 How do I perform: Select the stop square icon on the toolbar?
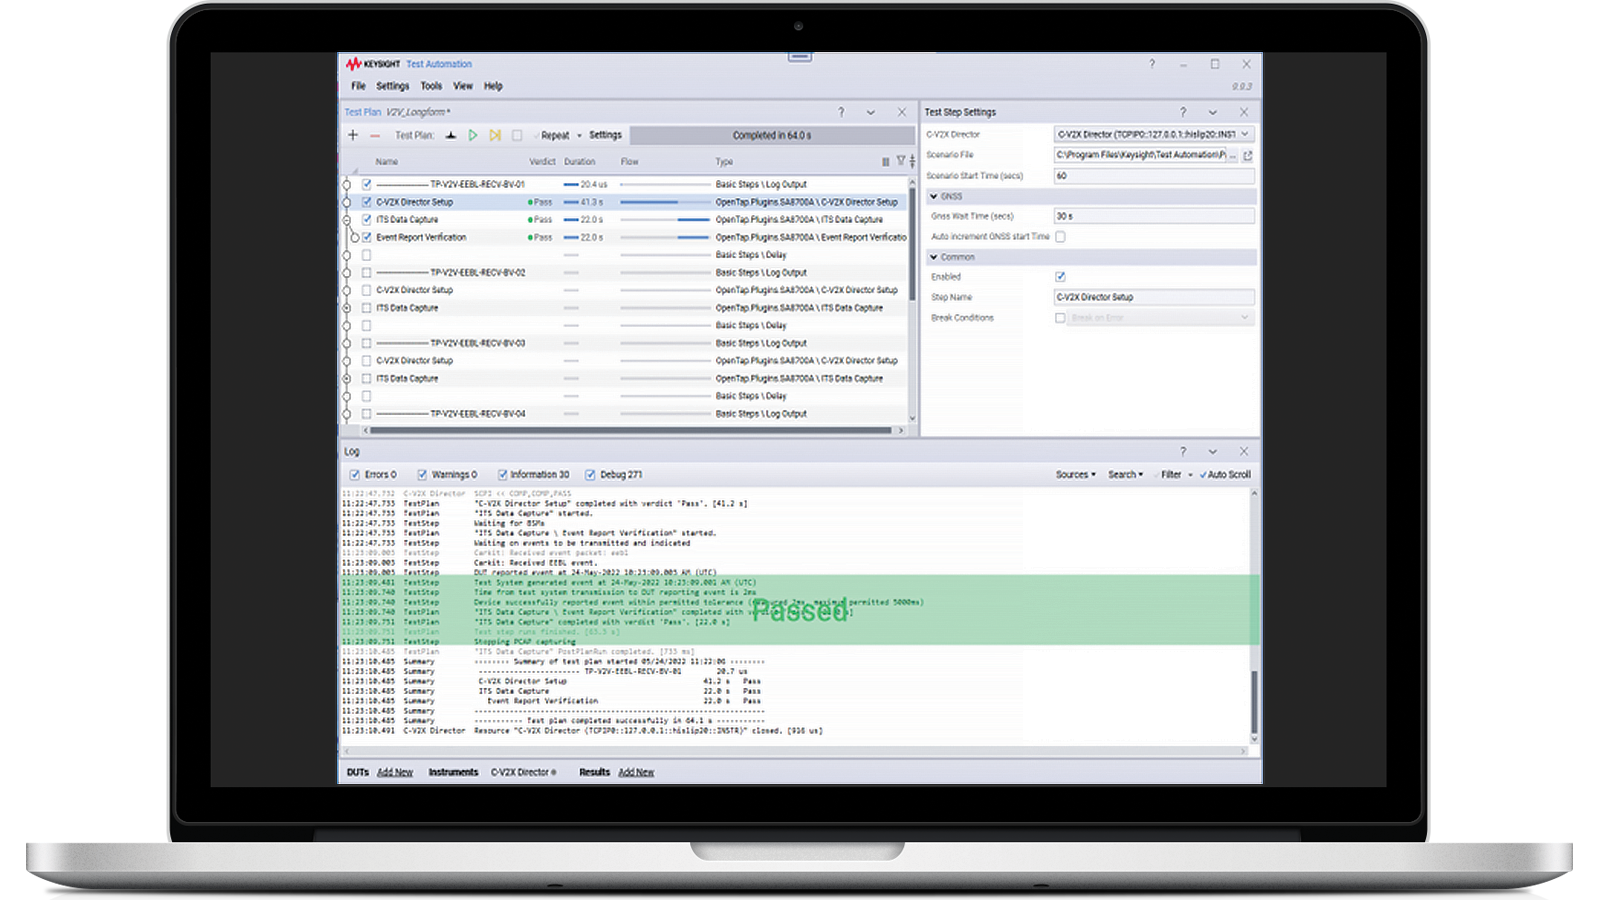[x=516, y=134]
